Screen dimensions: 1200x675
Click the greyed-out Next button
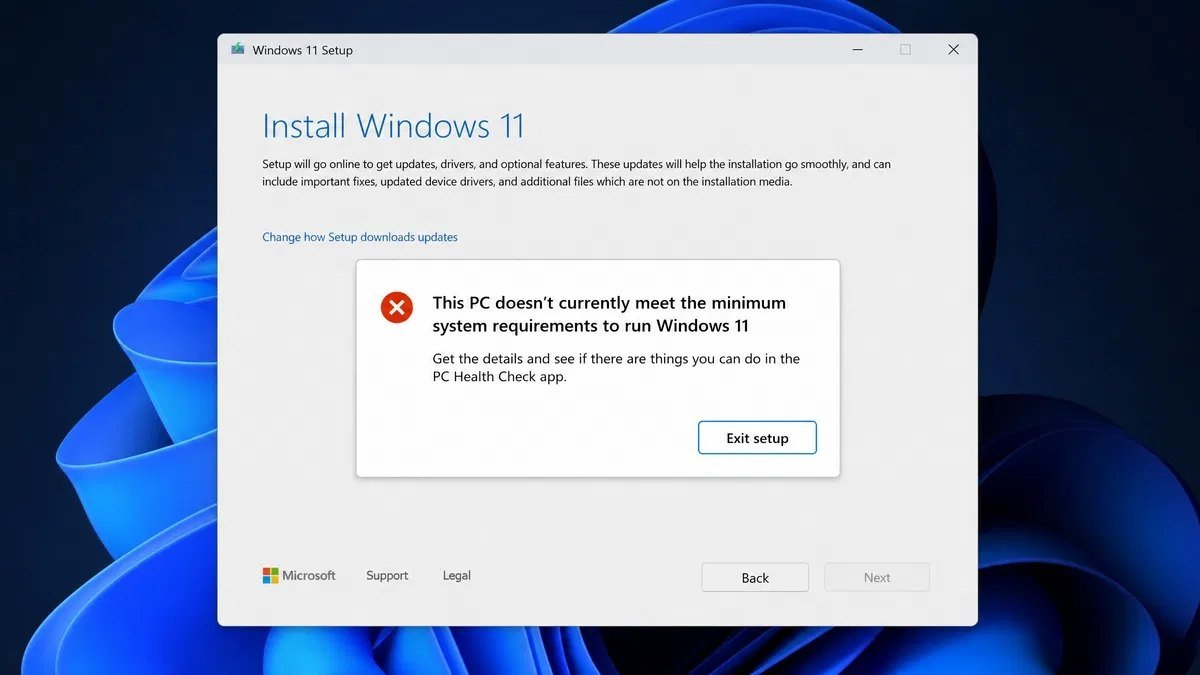pos(877,577)
